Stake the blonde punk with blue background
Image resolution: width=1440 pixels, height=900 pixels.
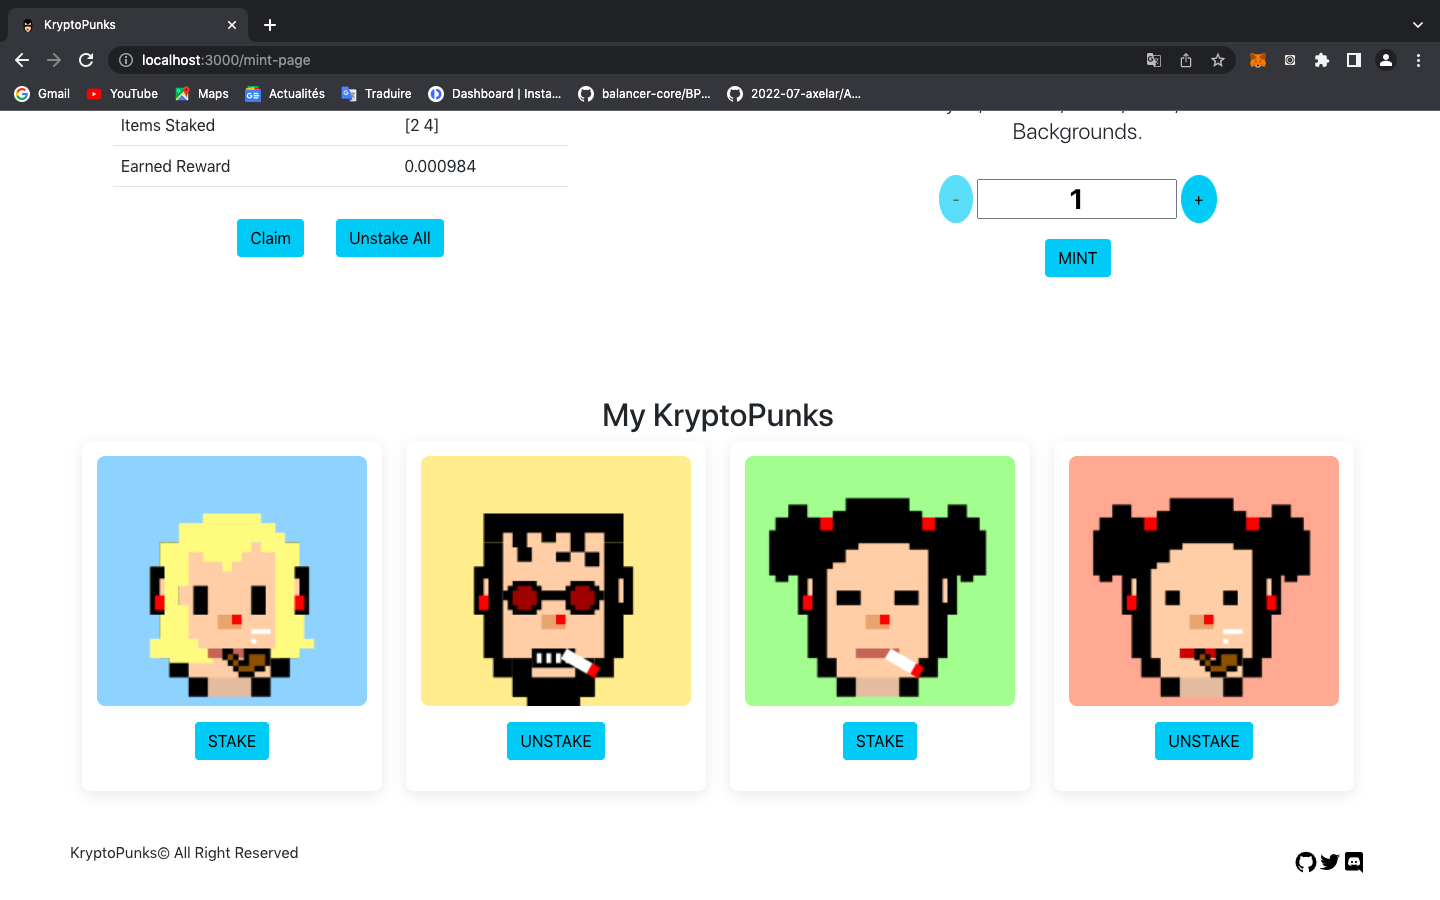tap(232, 741)
